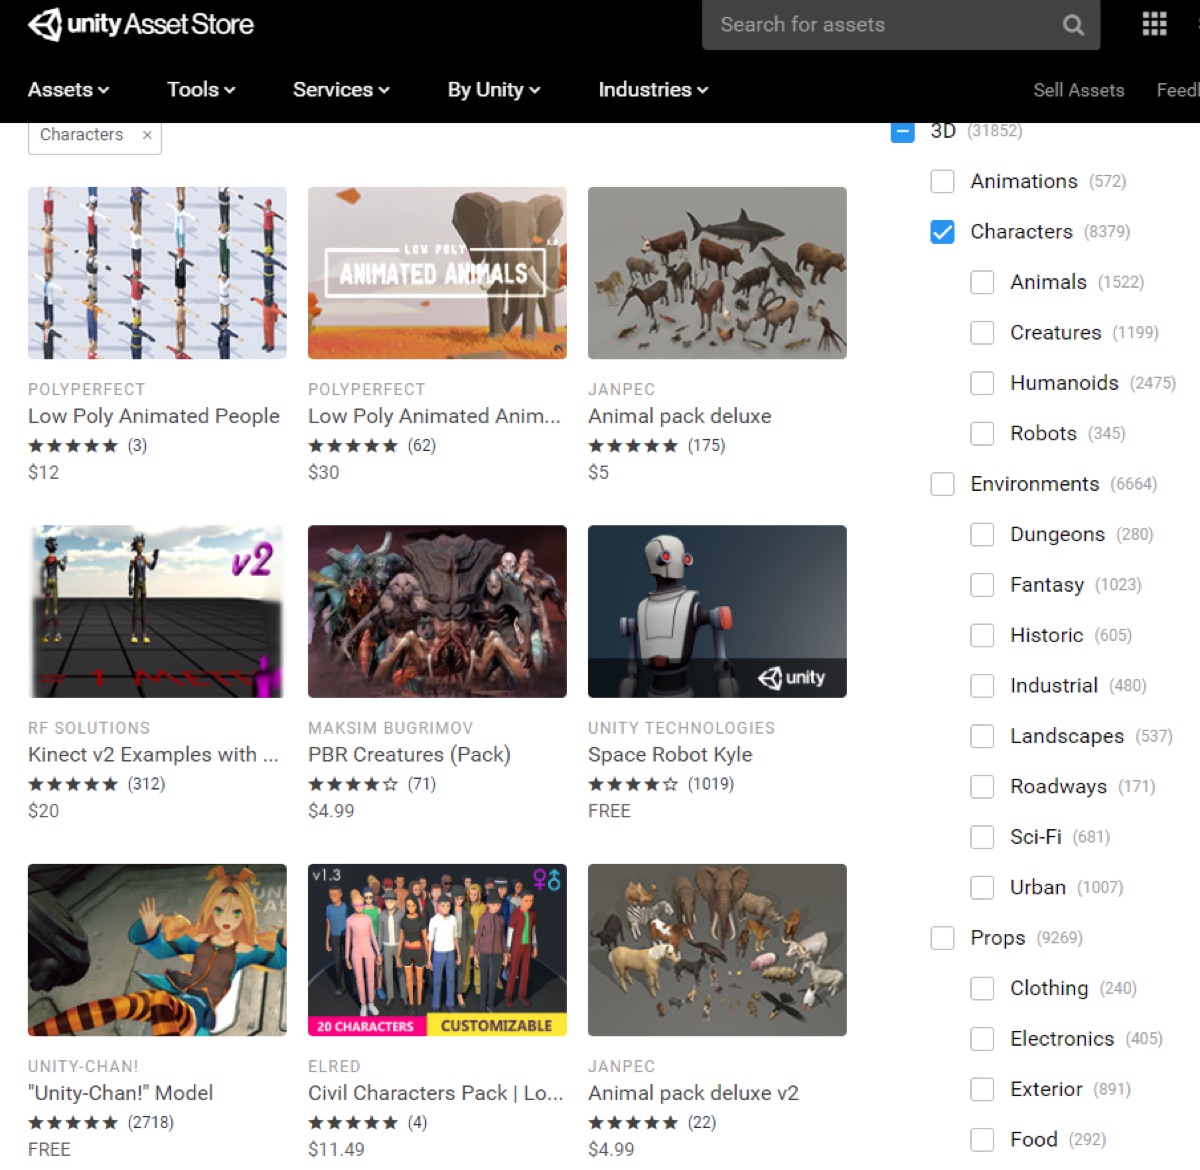
Task: Enable the Dungeons filter
Action: click(x=982, y=534)
